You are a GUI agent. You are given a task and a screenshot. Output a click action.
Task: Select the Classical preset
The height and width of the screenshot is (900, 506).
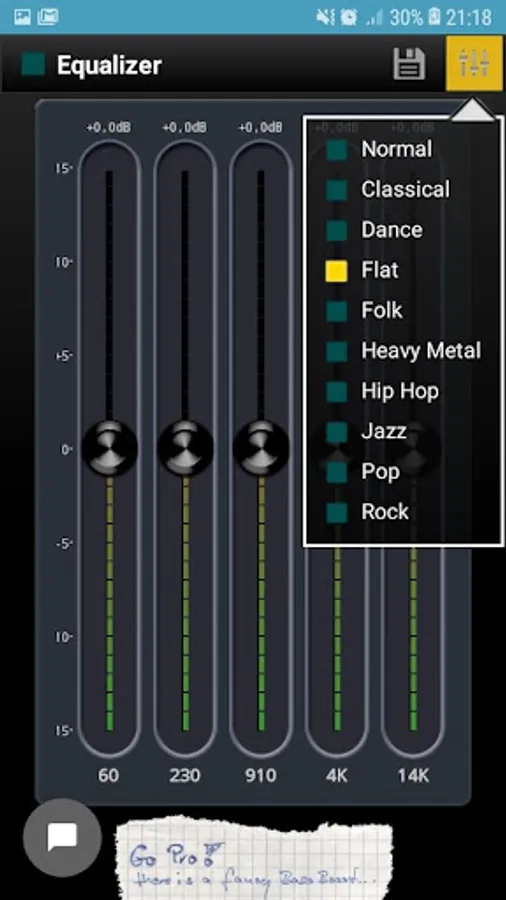tap(405, 190)
